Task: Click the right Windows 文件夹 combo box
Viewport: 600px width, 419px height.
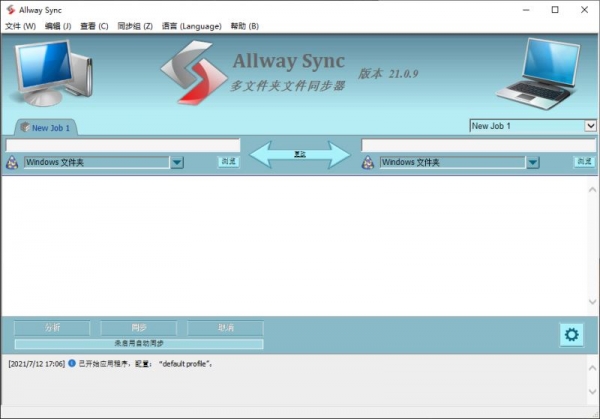Action: [460, 163]
